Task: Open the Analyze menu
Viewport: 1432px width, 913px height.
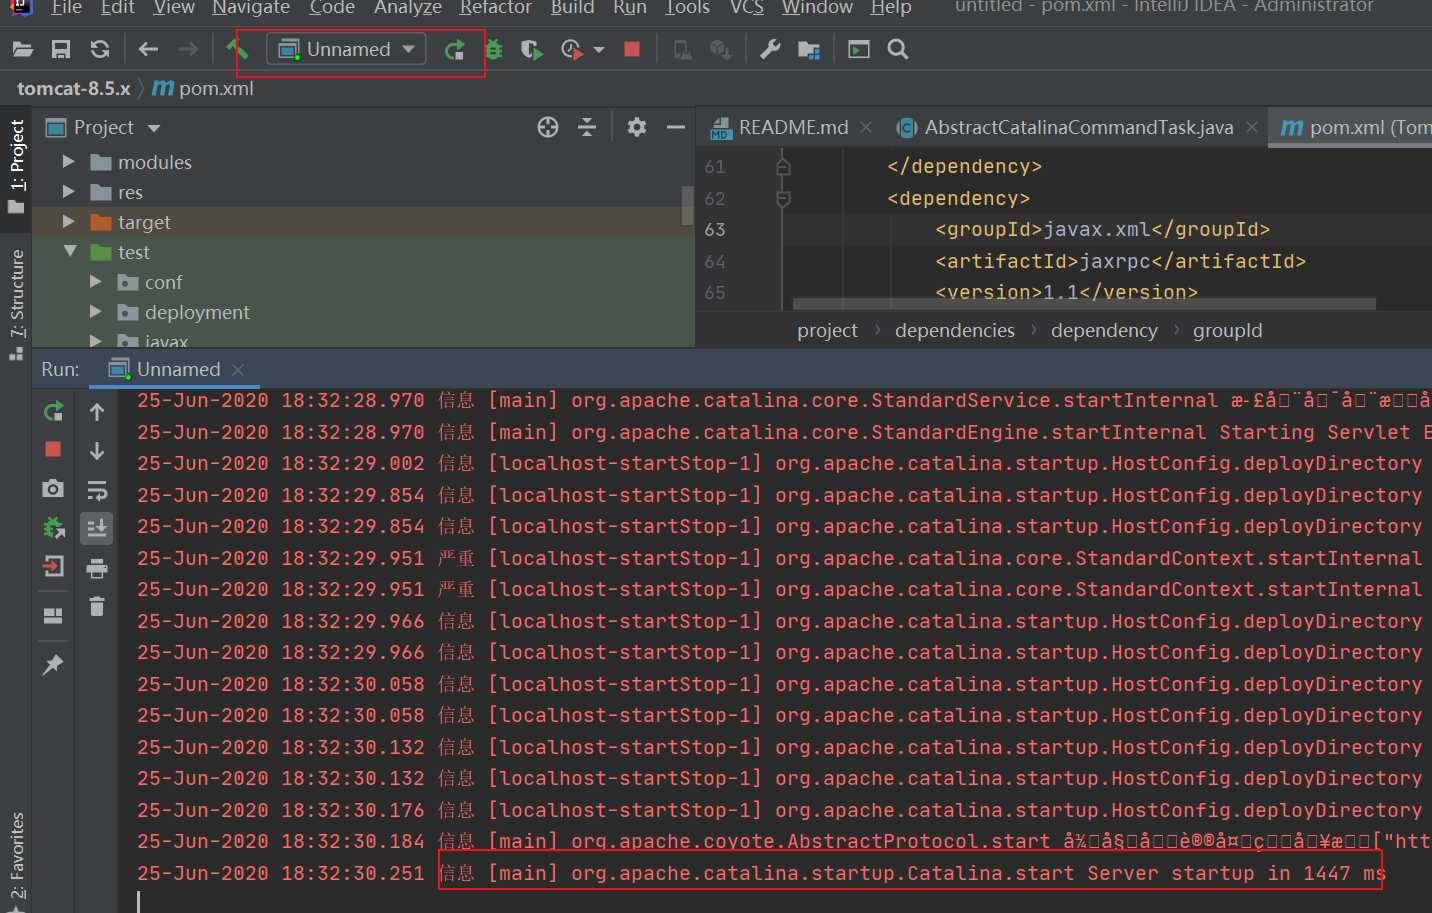Action: tap(408, 7)
